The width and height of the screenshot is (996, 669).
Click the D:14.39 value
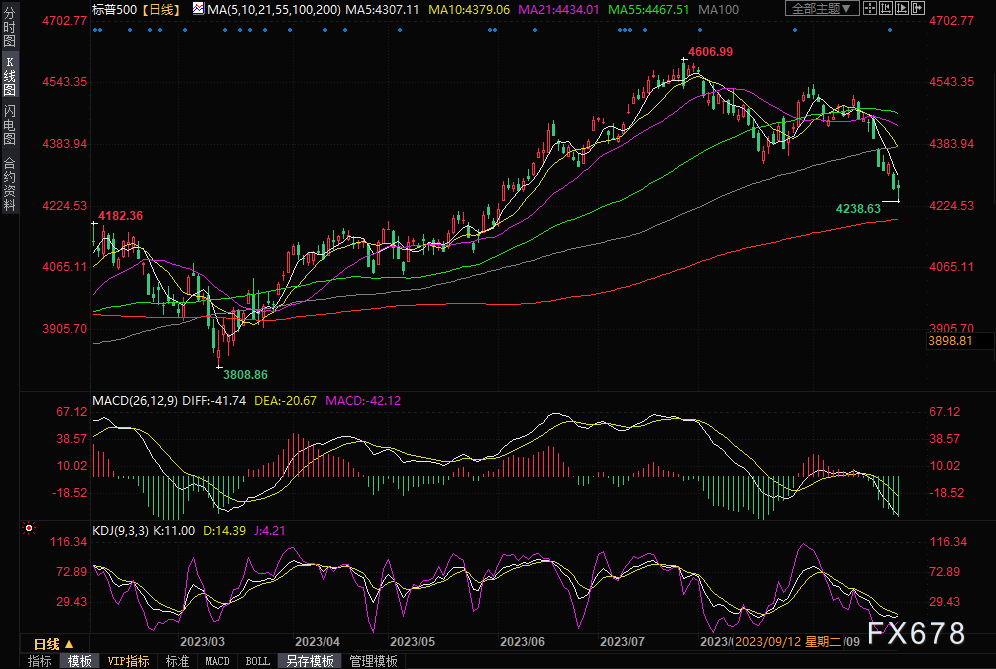click(224, 530)
